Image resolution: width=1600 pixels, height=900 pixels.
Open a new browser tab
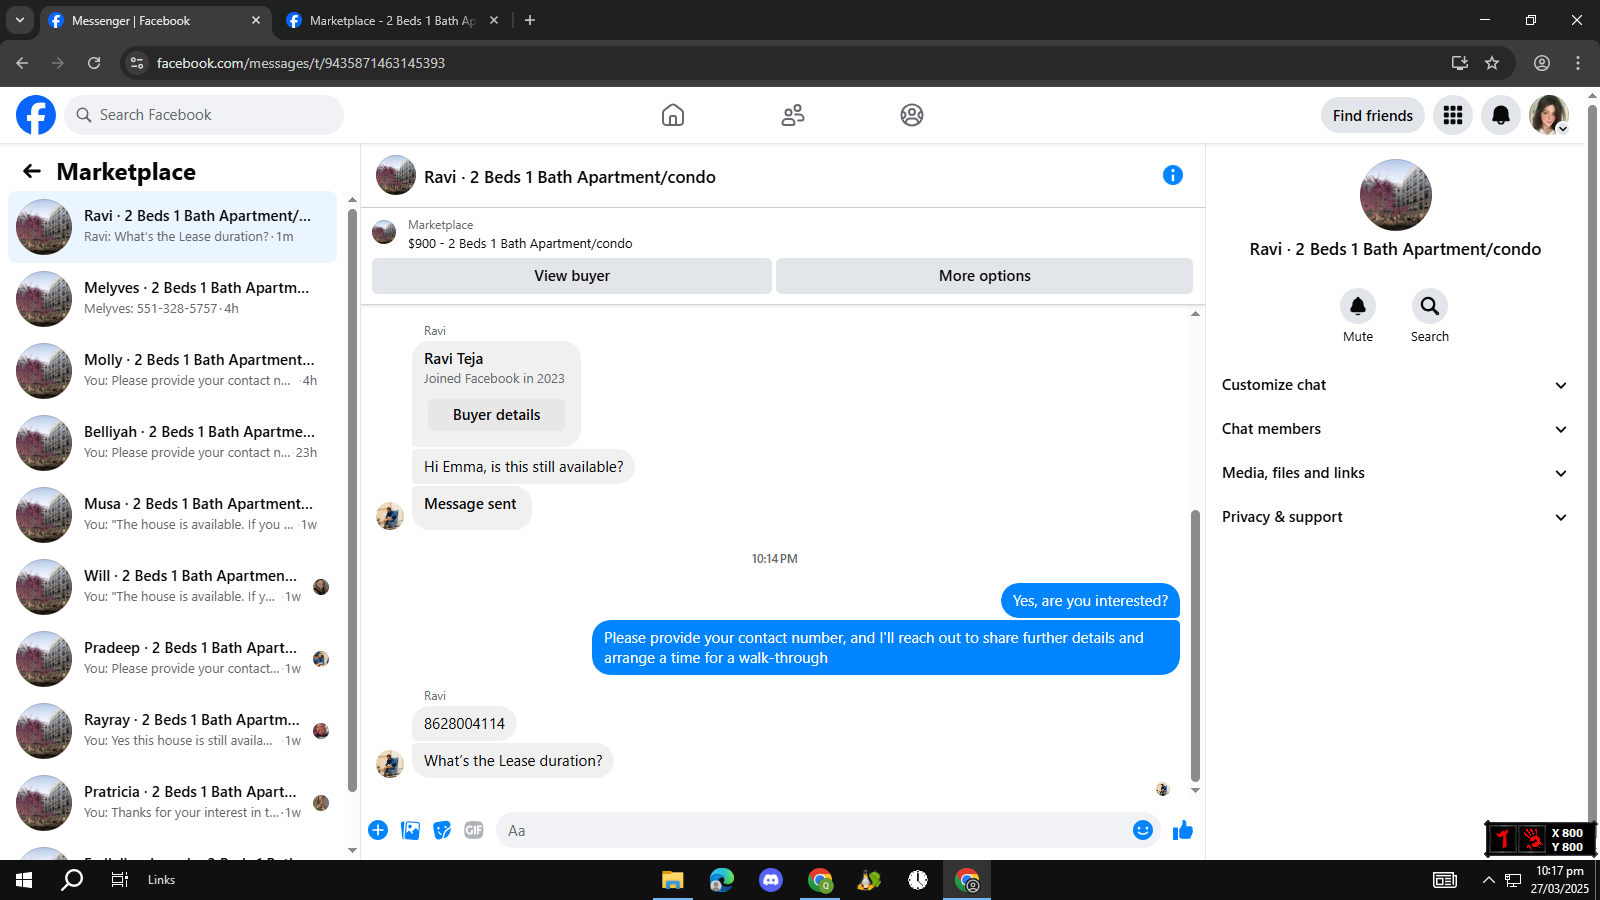530,20
